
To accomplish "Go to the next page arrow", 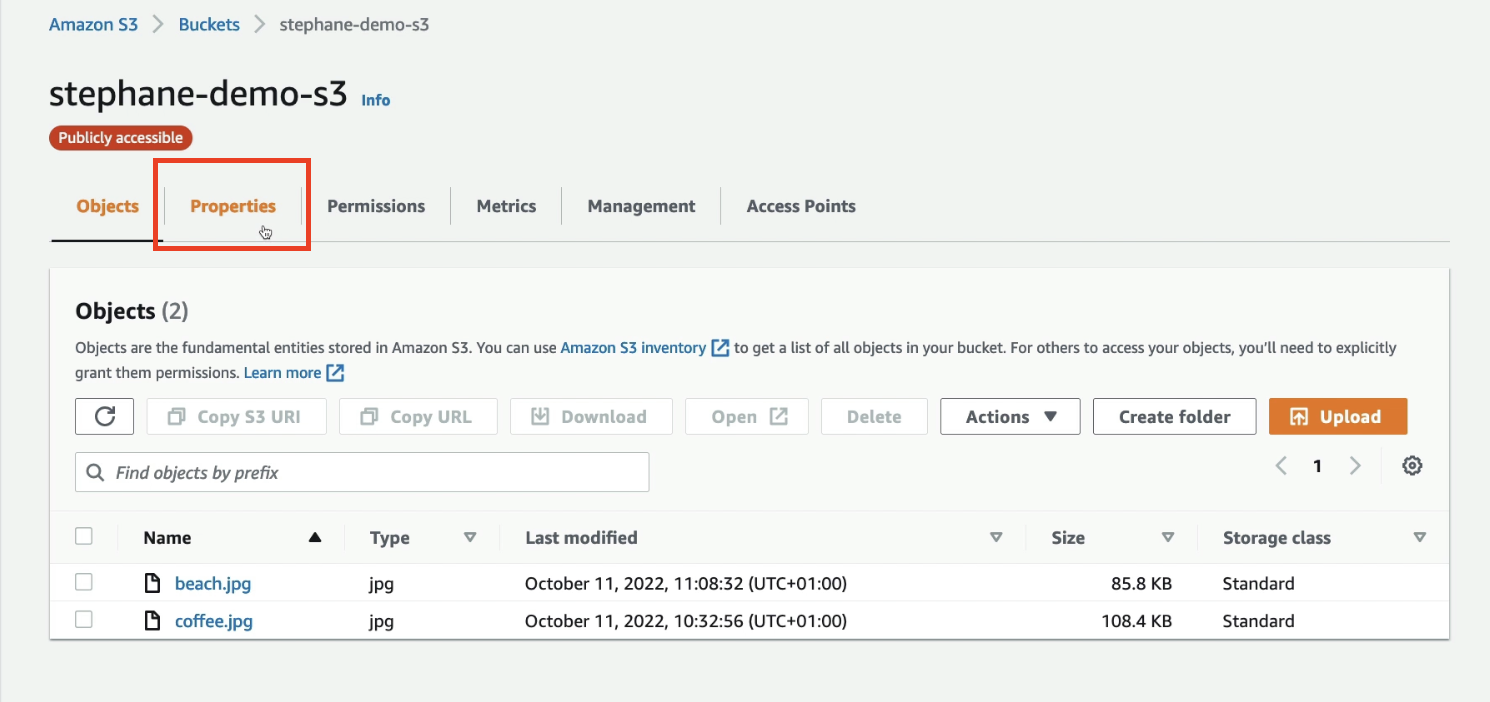I will tap(1355, 466).
